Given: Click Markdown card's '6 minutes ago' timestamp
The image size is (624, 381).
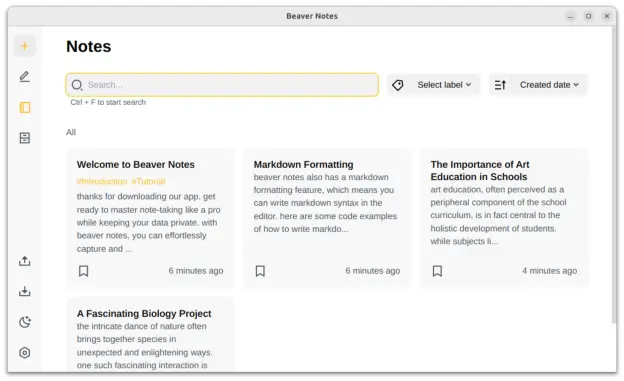Looking at the screenshot, I should click(373, 271).
